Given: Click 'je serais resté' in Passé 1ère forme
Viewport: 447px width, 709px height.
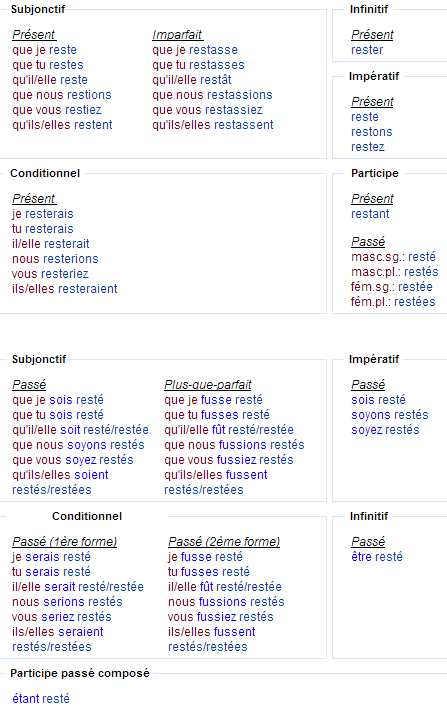Looking at the screenshot, I should point(51,557).
